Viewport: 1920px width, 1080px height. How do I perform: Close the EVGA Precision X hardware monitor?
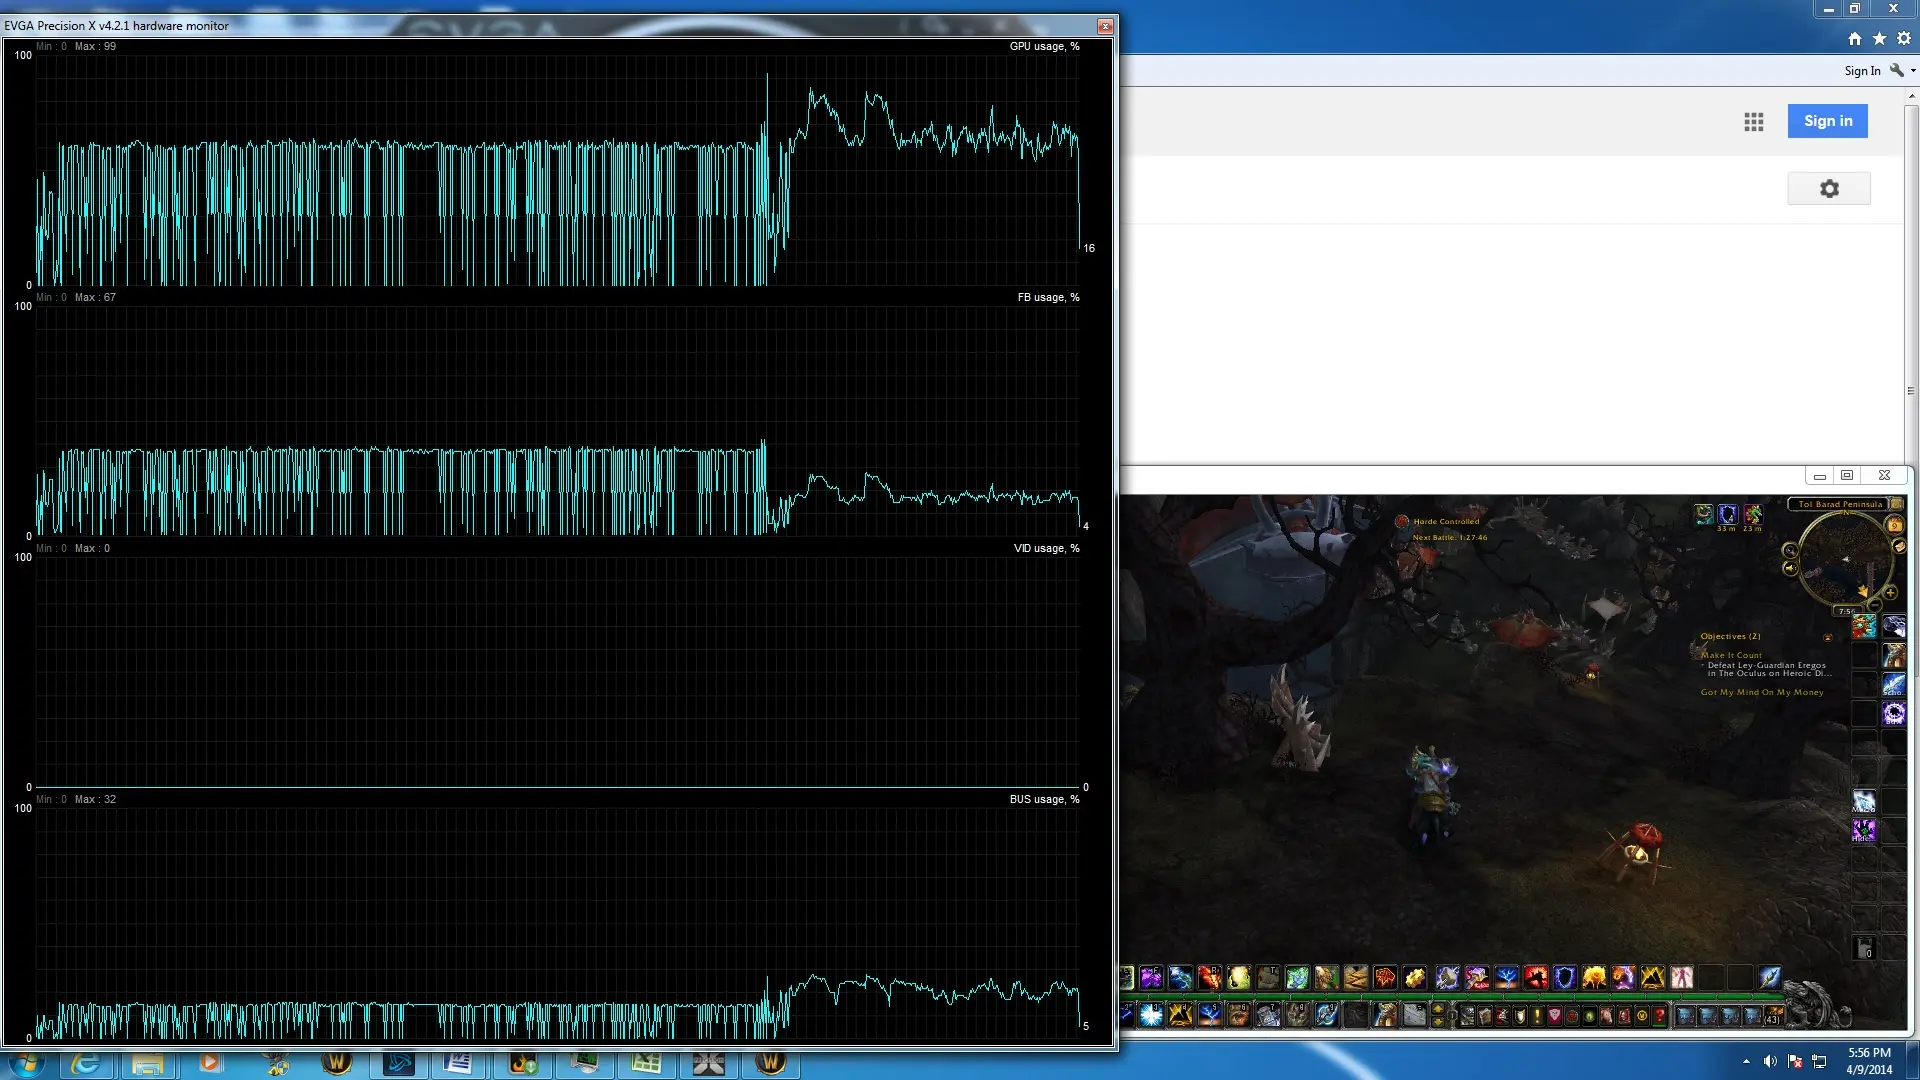(x=1105, y=26)
